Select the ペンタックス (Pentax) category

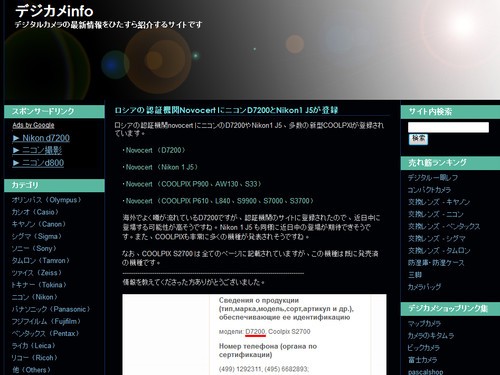pos(45,333)
